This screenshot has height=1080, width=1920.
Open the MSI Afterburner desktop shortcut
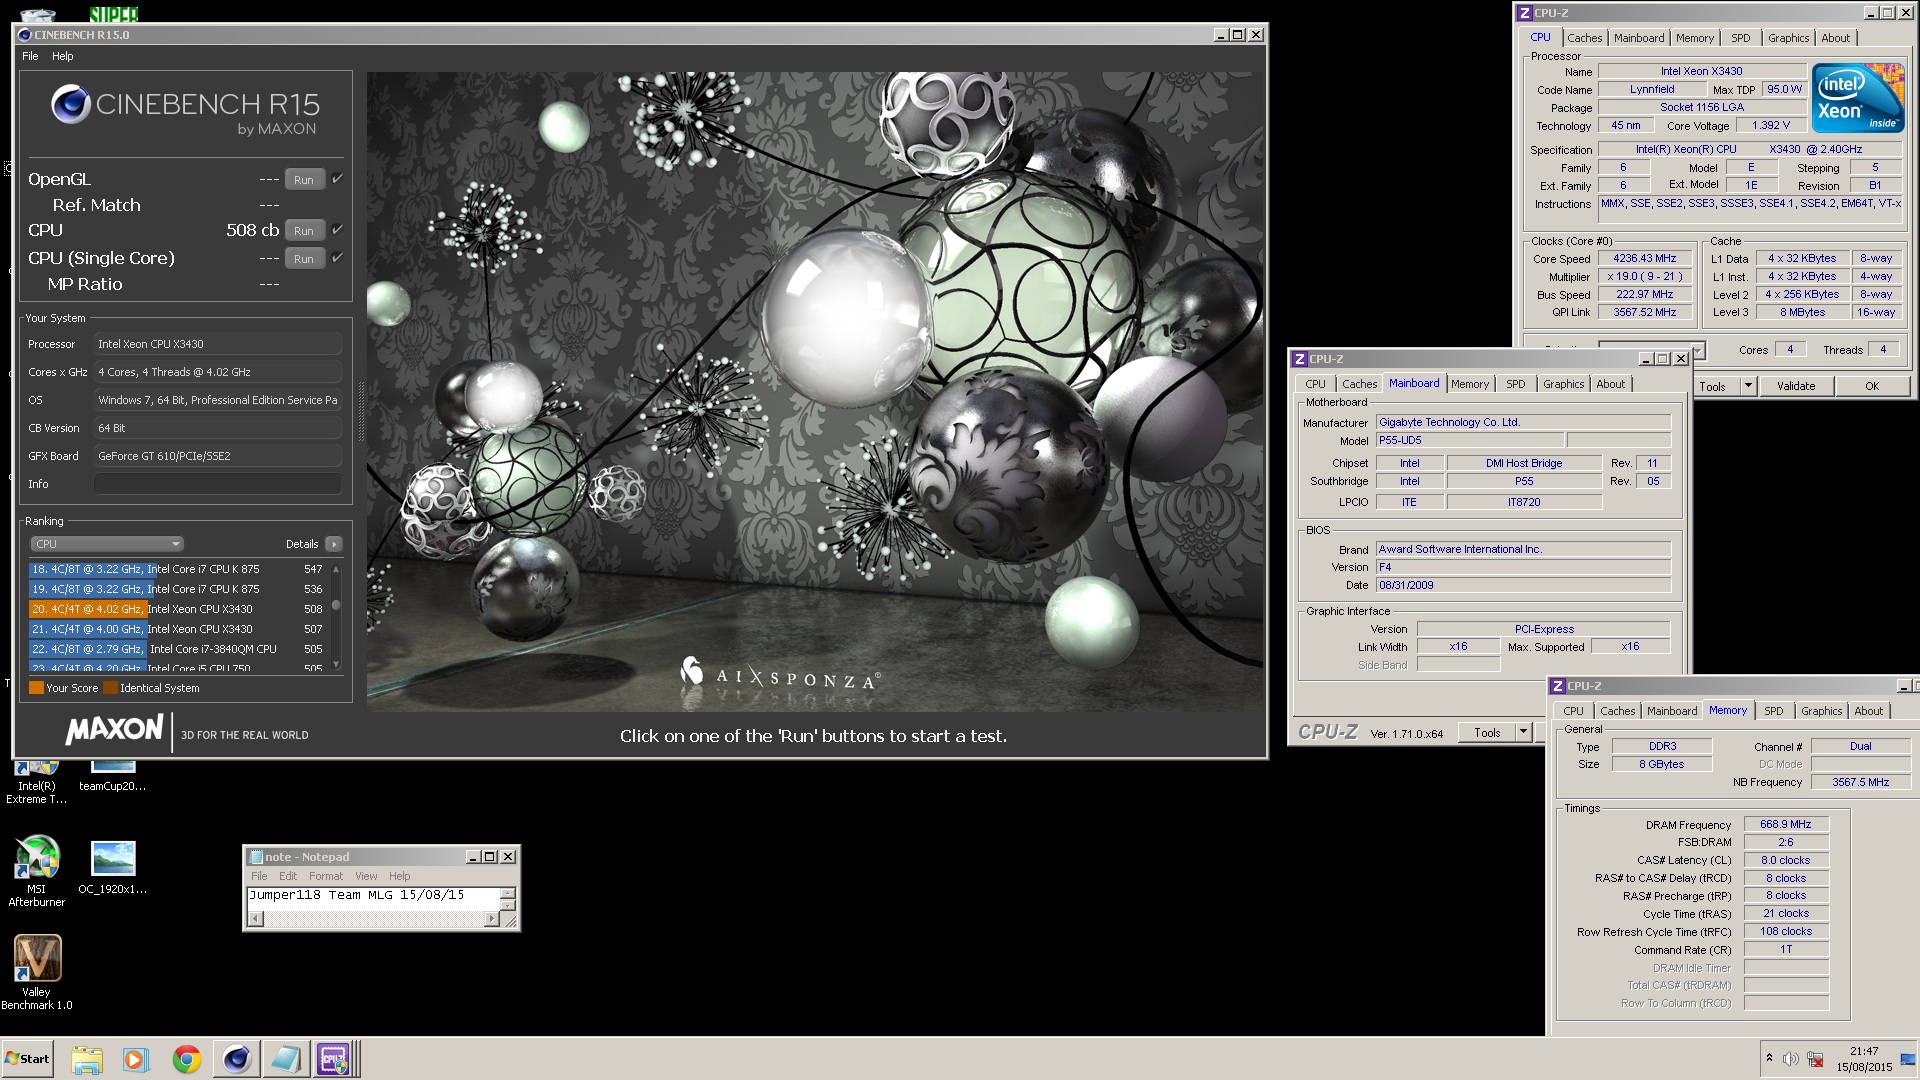pyautogui.click(x=37, y=871)
